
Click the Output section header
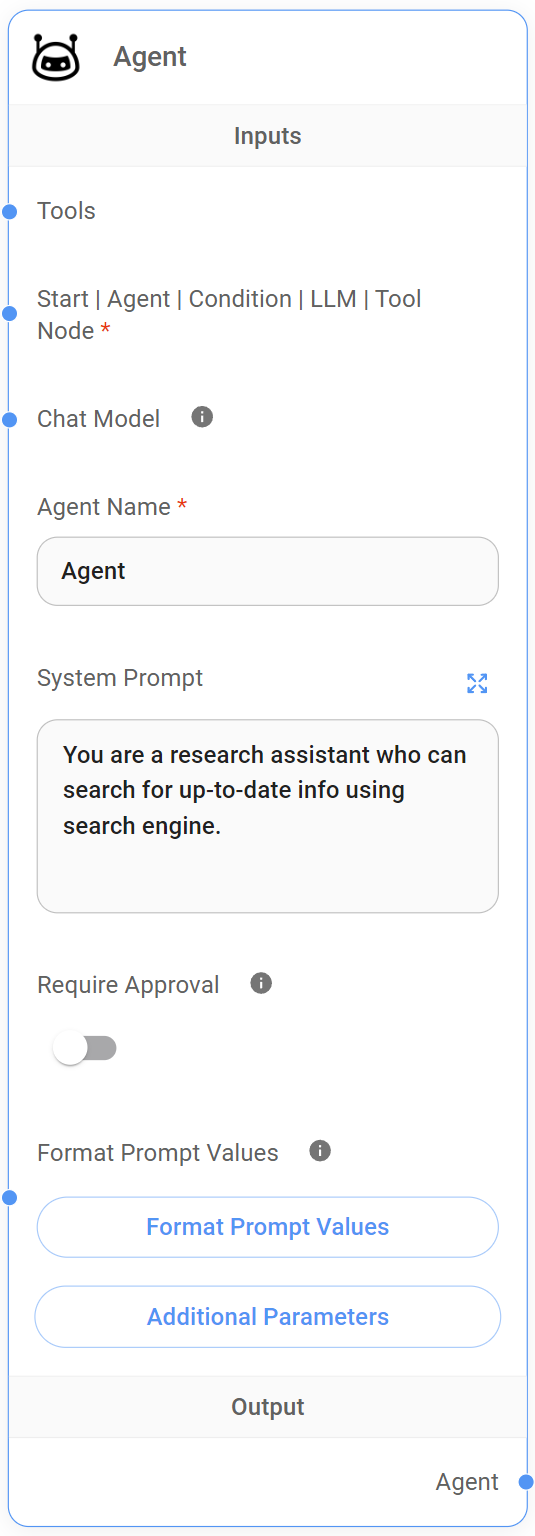click(268, 1407)
